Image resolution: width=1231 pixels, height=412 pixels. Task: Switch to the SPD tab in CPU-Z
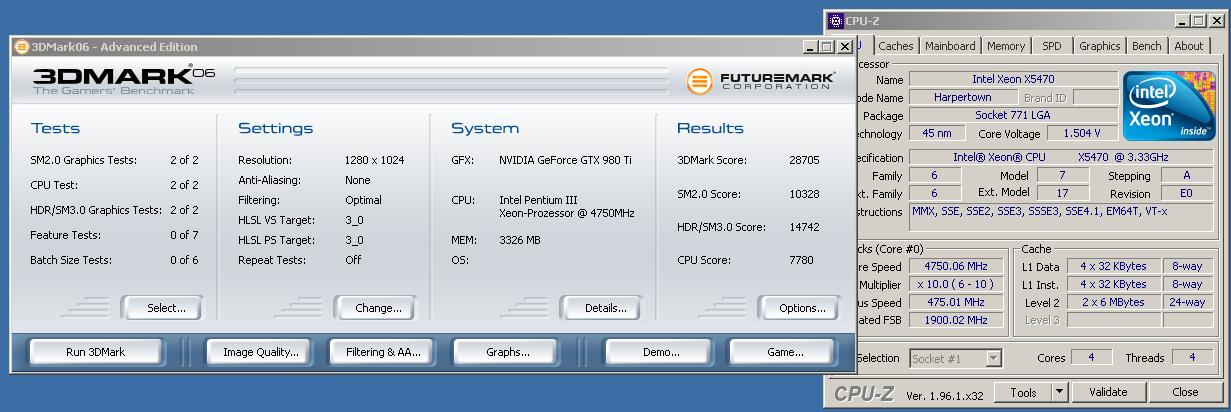tap(1052, 46)
